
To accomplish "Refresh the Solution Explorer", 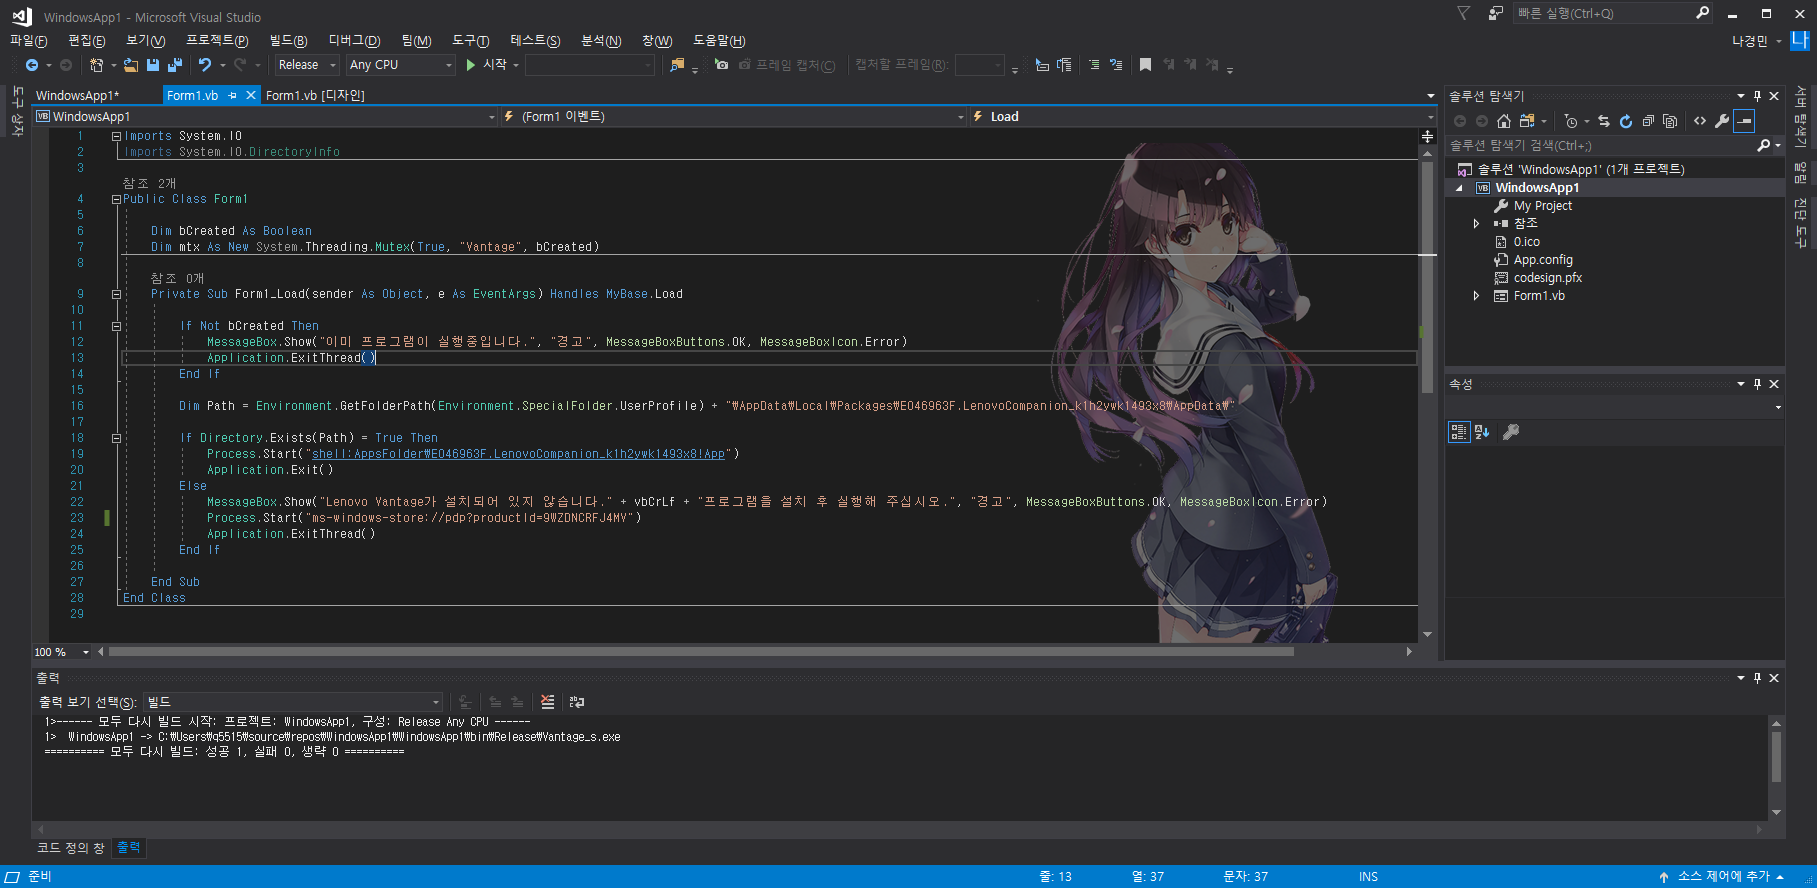I will tap(1626, 121).
